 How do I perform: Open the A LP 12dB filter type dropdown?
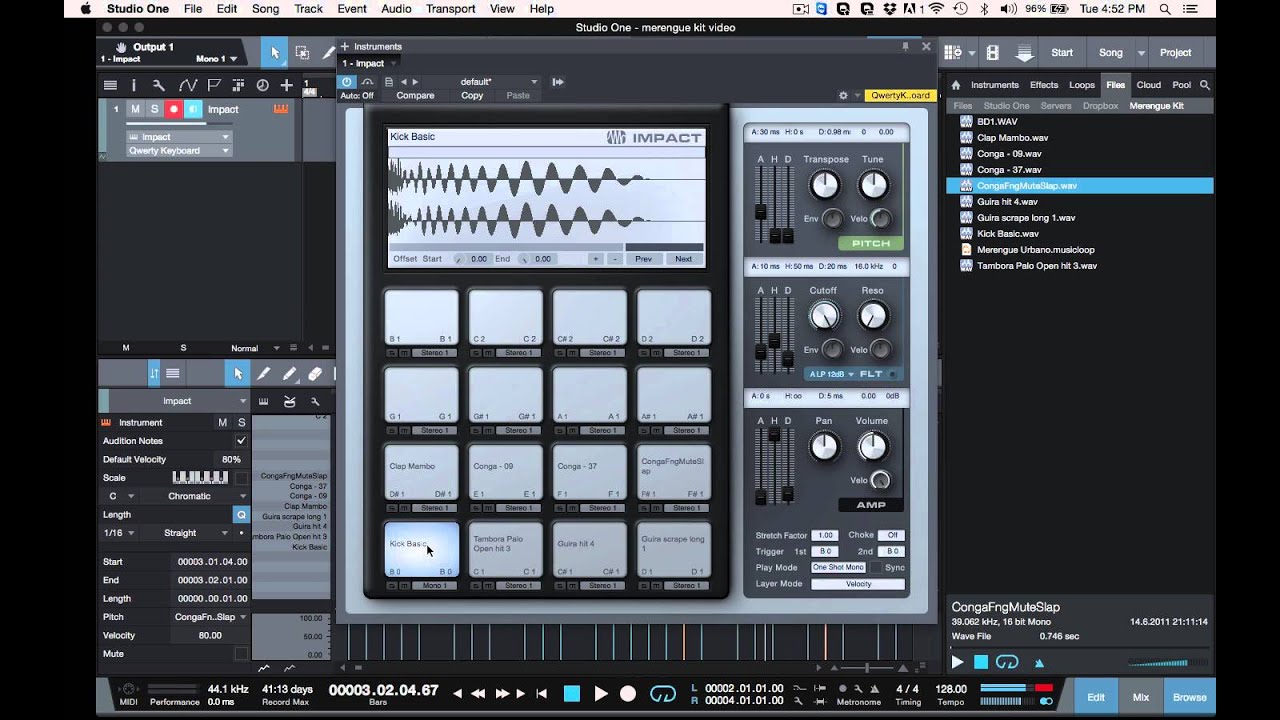(x=831, y=374)
